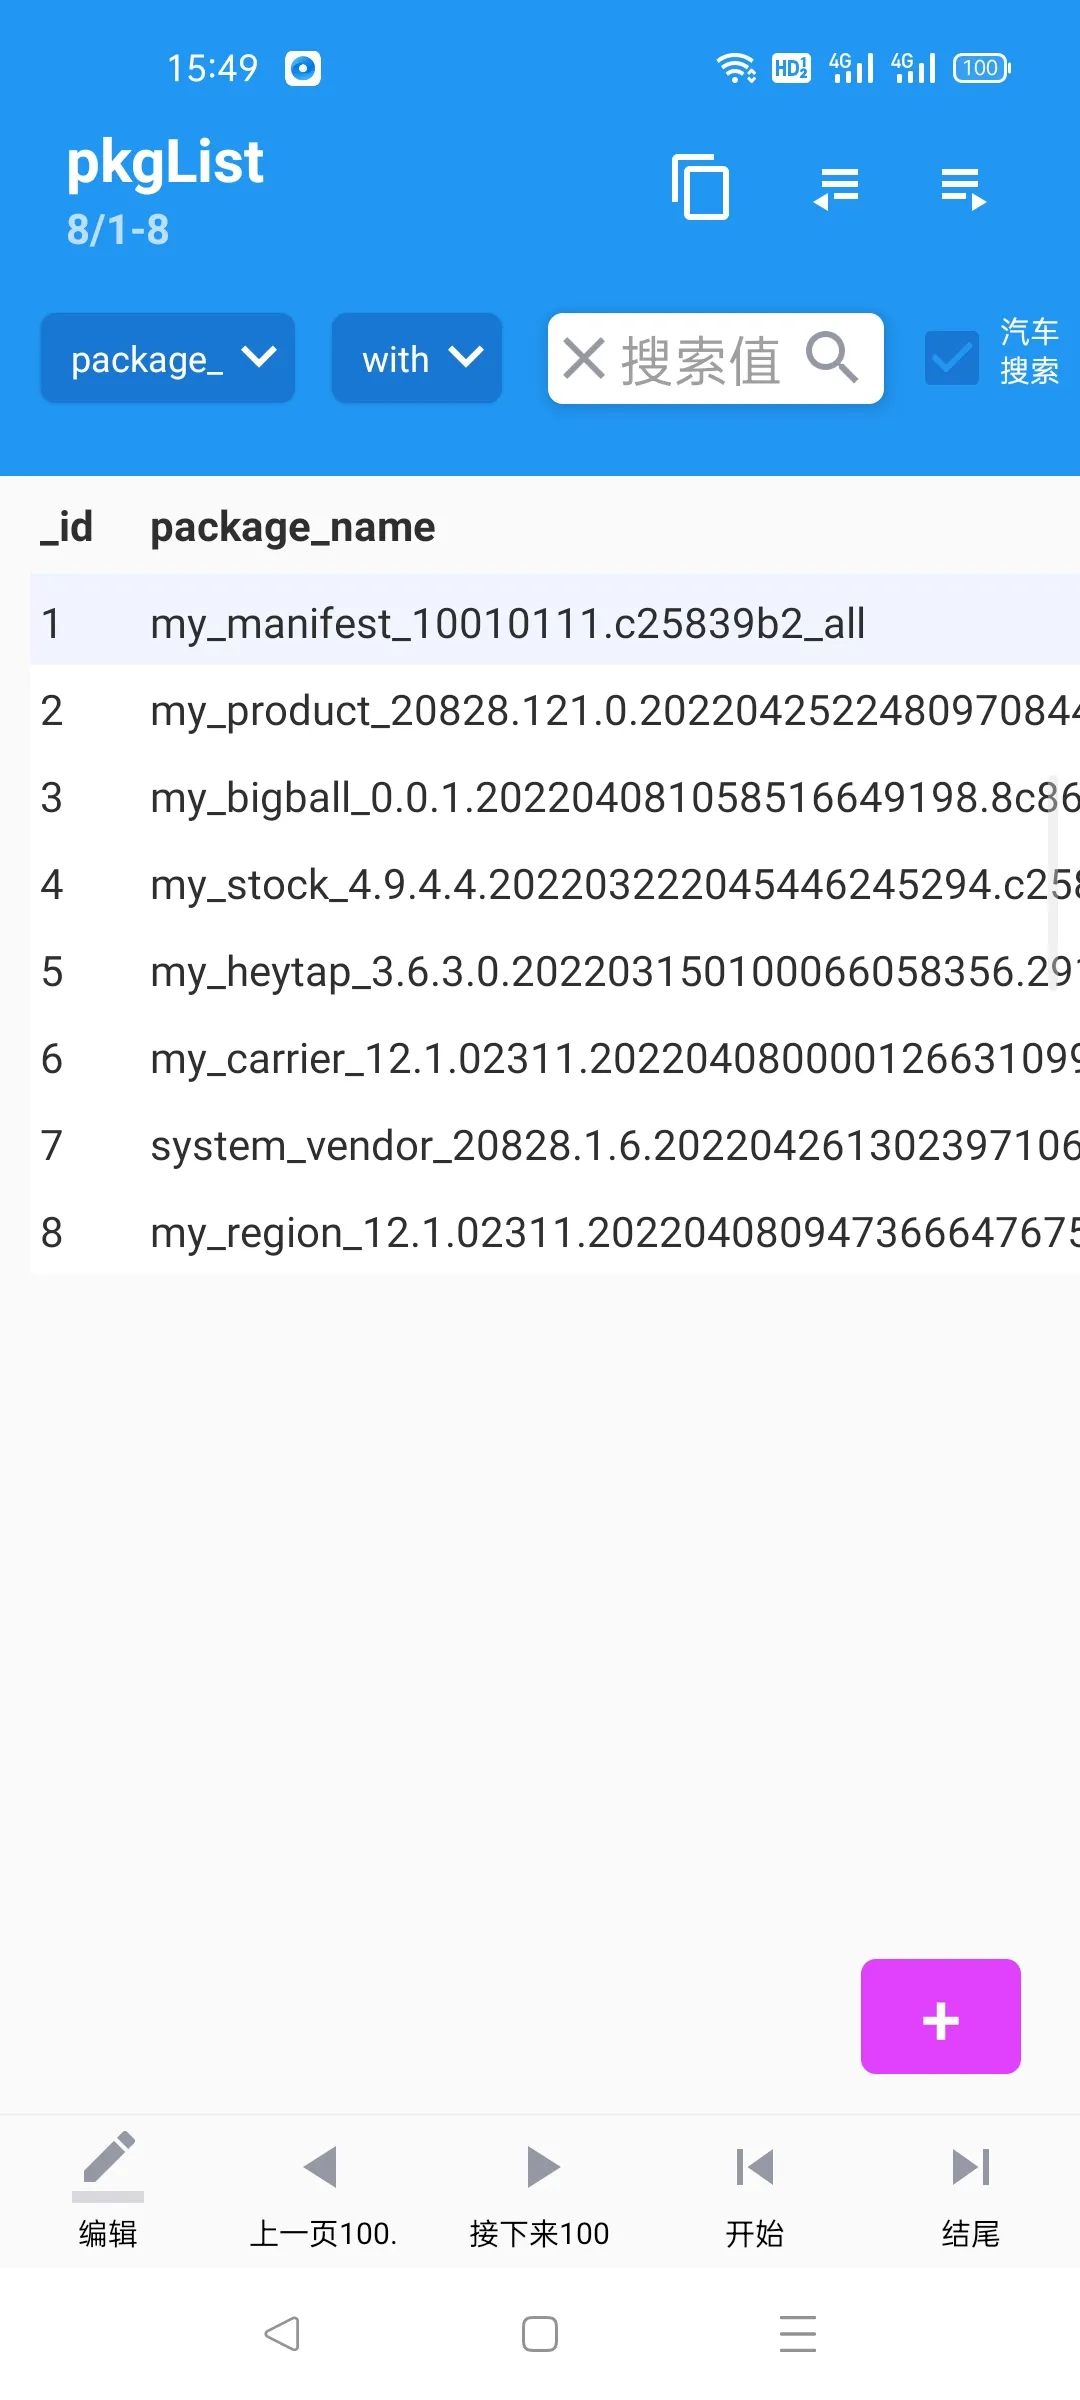Viewport: 1080px width, 2400px height.
Task: Click the package_name column header
Action: pyautogui.click(x=293, y=527)
